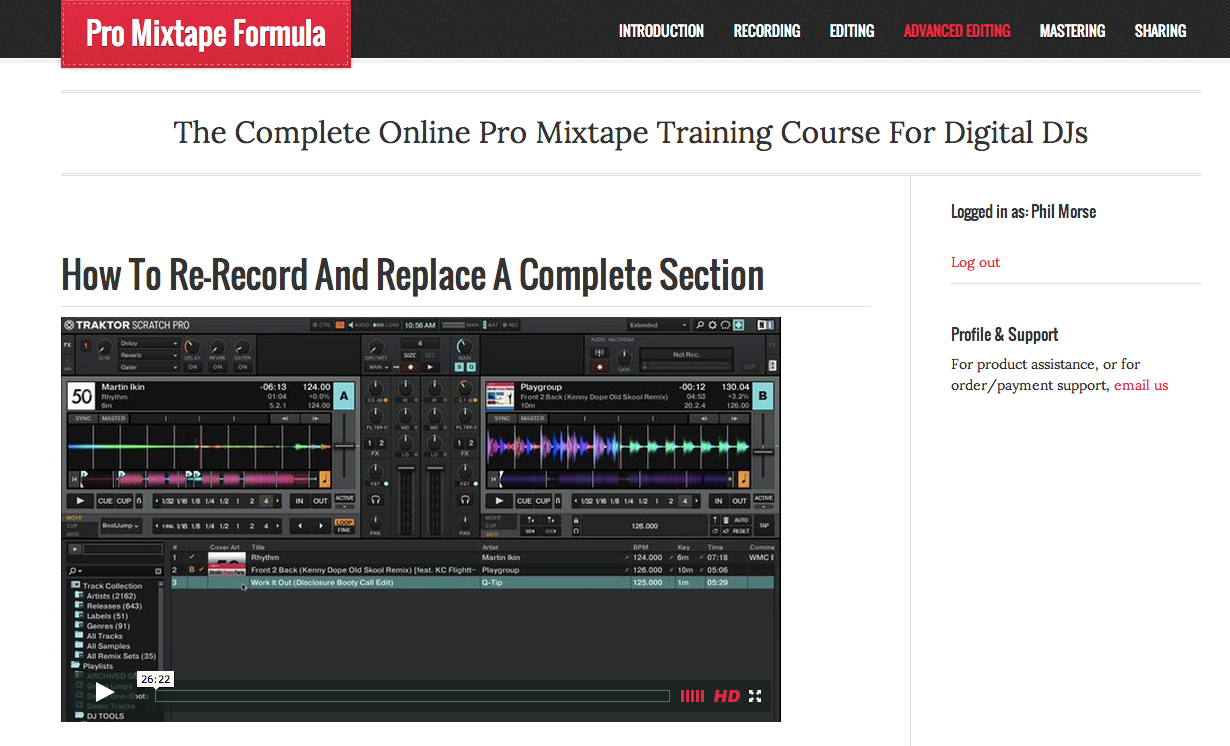The width and height of the screenshot is (1230, 746).
Task: Toggle Deck A MASTER
Action: point(113,419)
